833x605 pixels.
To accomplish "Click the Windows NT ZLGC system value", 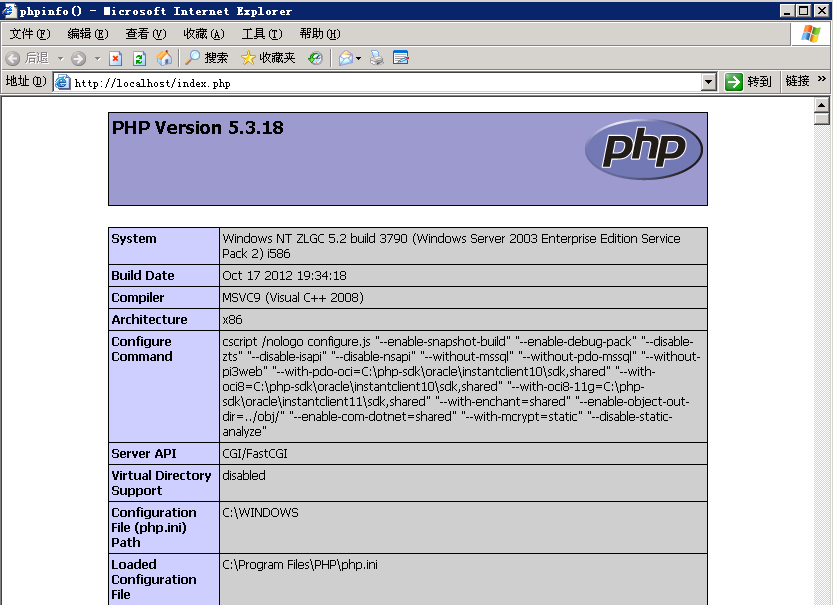I will click(451, 246).
